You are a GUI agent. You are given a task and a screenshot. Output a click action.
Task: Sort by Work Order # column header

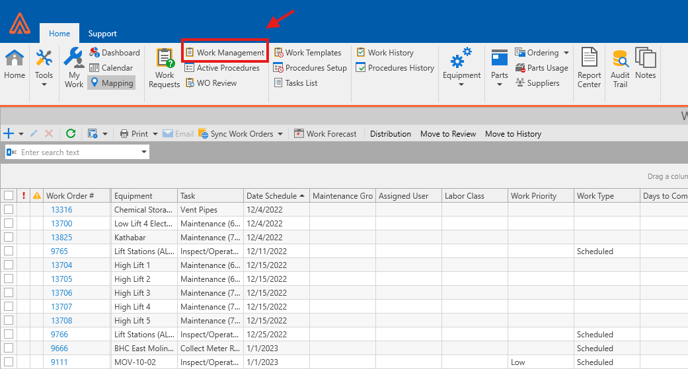pos(77,196)
